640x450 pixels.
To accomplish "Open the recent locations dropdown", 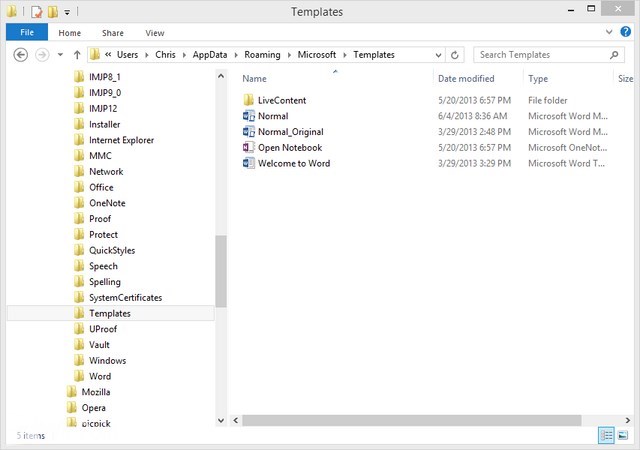I will click(60, 55).
